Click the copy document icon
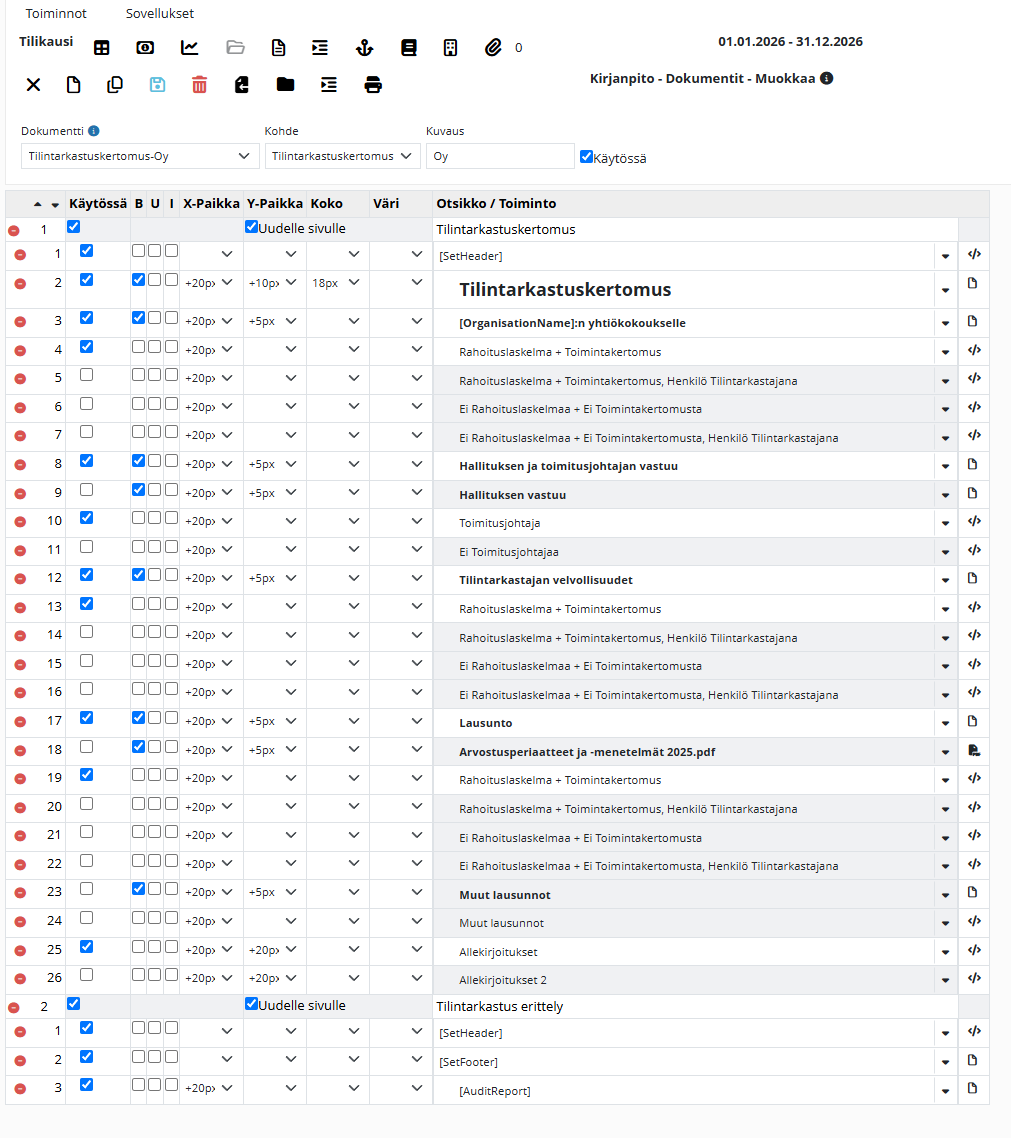The width and height of the screenshot is (1011, 1138). (115, 85)
